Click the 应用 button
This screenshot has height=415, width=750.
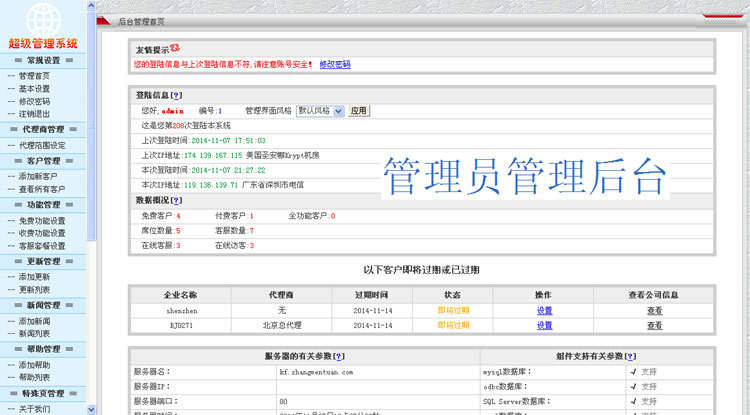[358, 111]
